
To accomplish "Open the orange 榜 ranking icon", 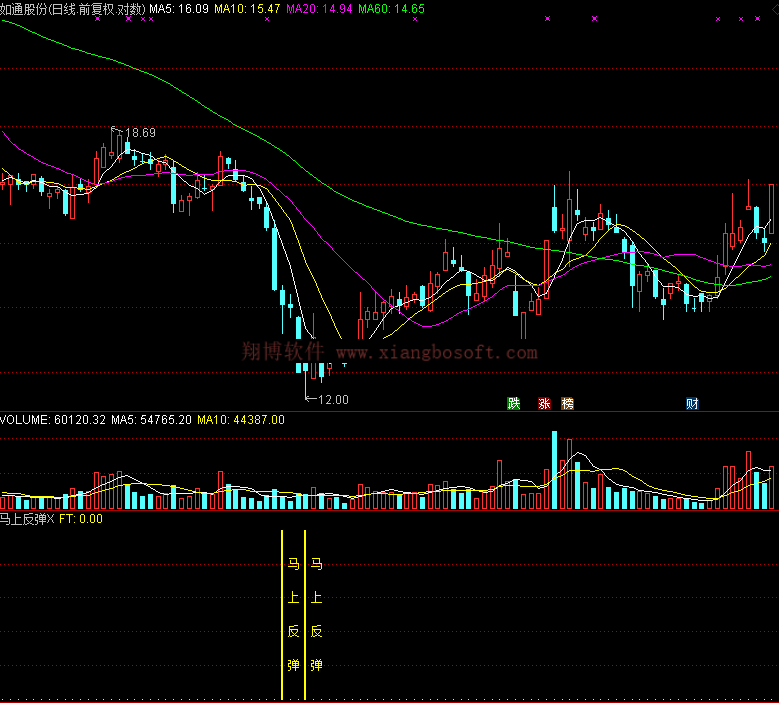I will click(x=567, y=403).
